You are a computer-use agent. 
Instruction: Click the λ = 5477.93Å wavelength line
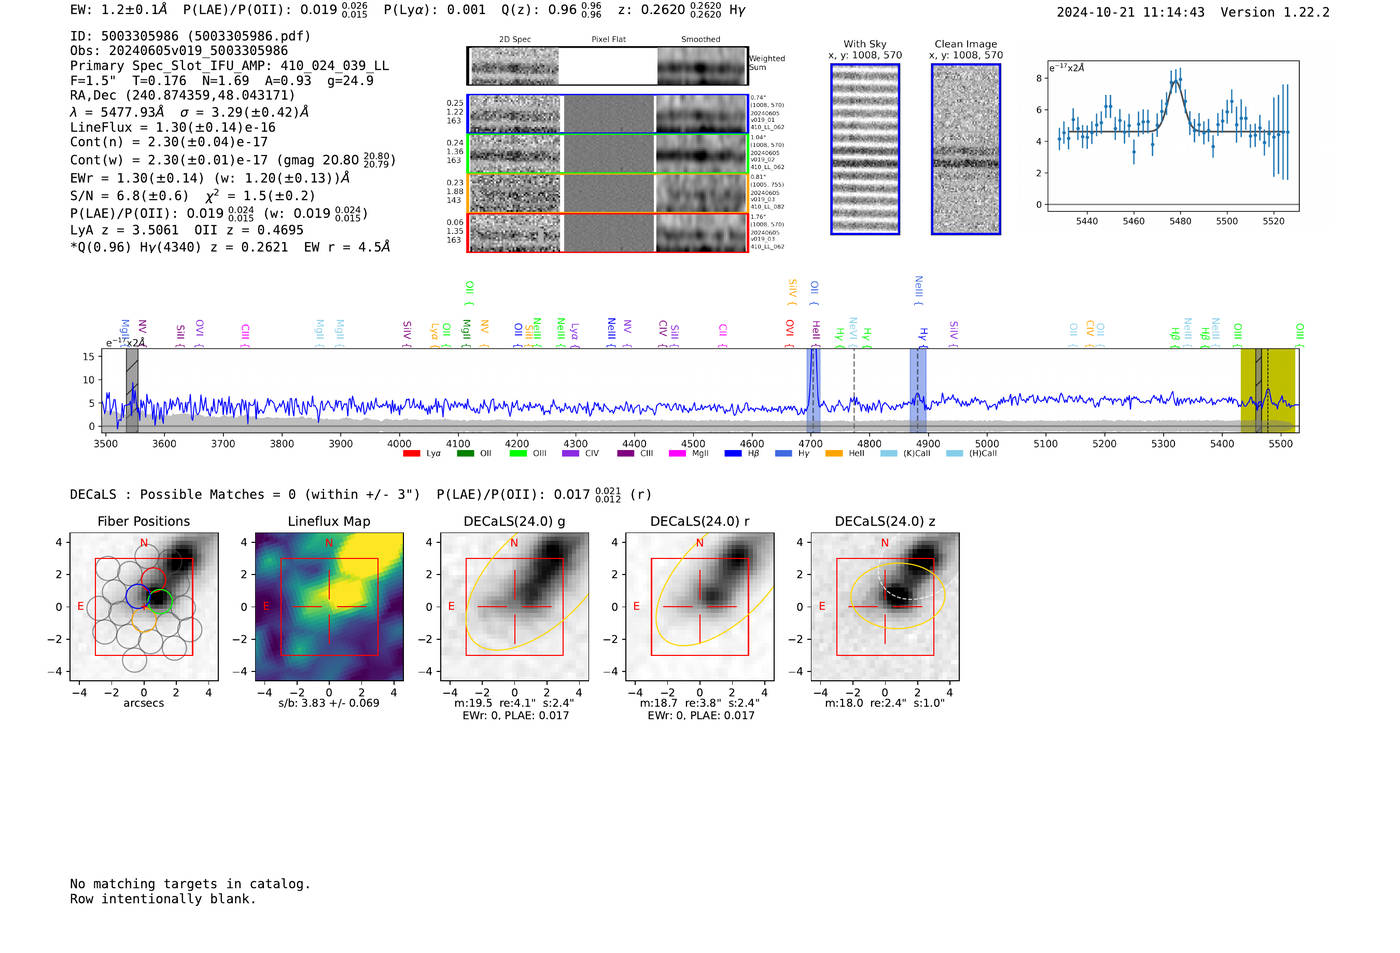click(190, 112)
